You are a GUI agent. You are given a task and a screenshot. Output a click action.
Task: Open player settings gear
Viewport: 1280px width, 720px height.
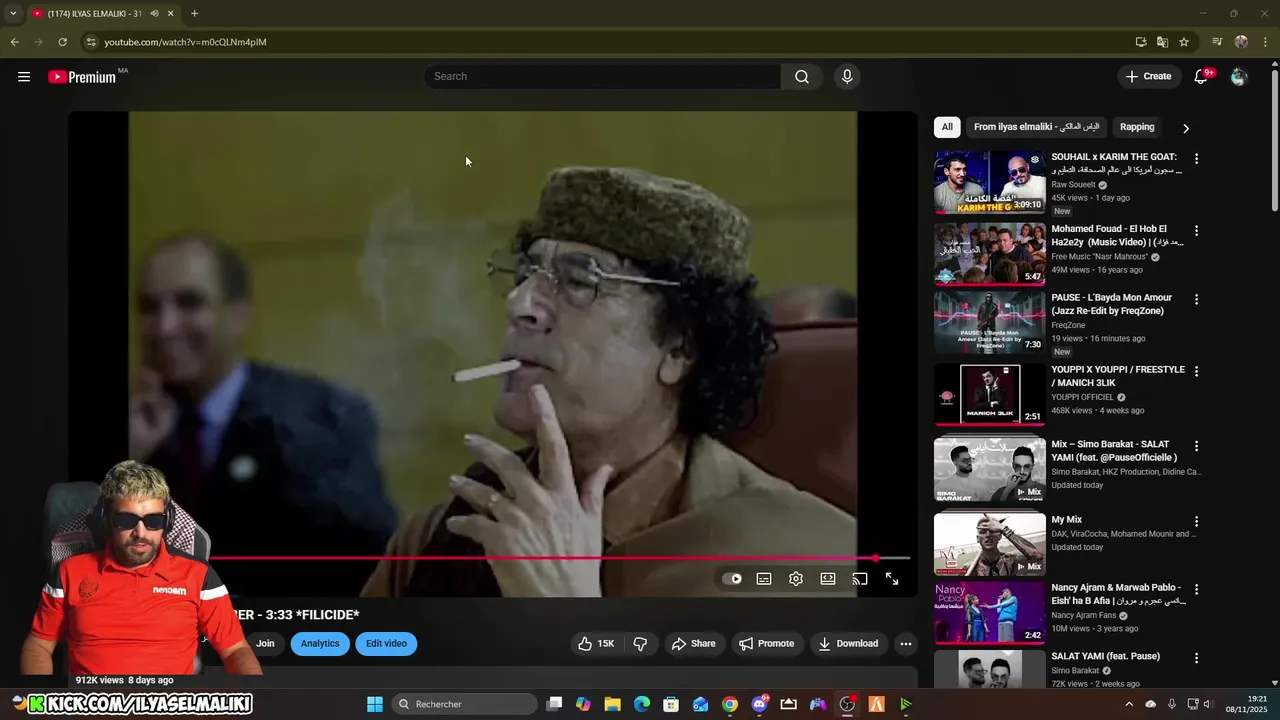(x=796, y=579)
